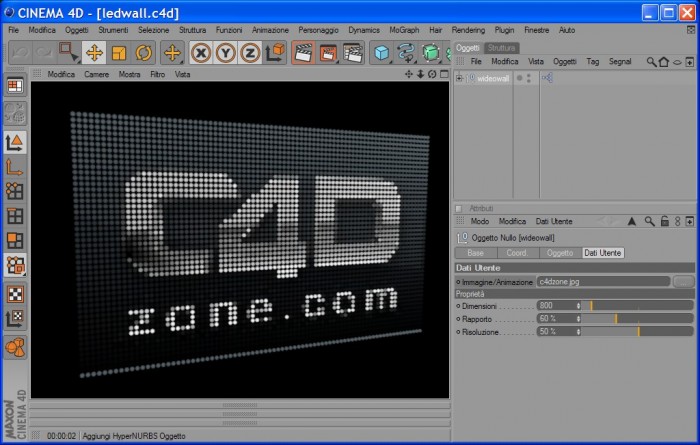
Task: Add a HyperNURBS object icon
Action: [431, 53]
